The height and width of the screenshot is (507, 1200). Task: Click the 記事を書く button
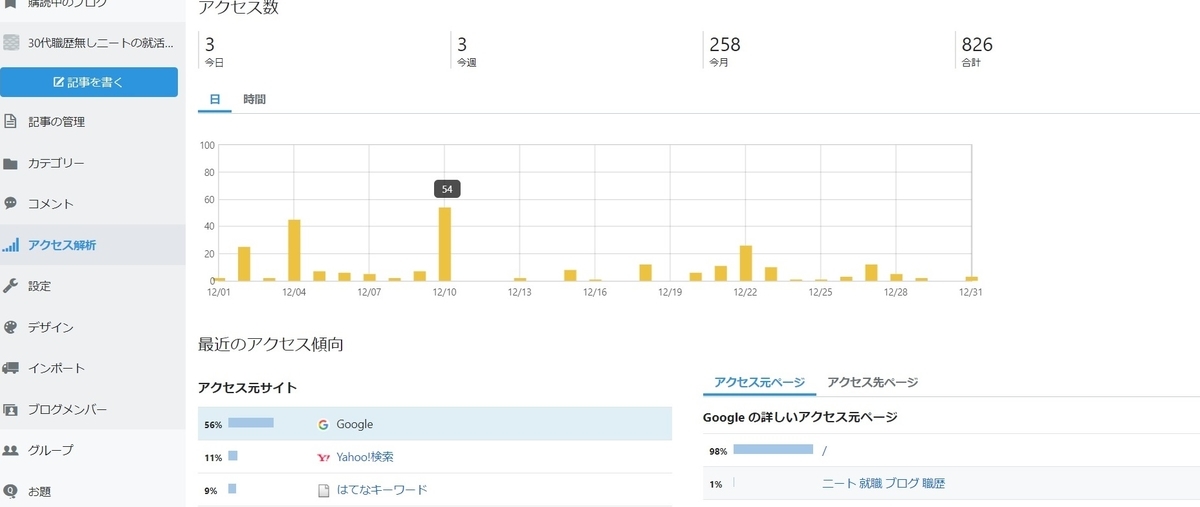pos(89,82)
